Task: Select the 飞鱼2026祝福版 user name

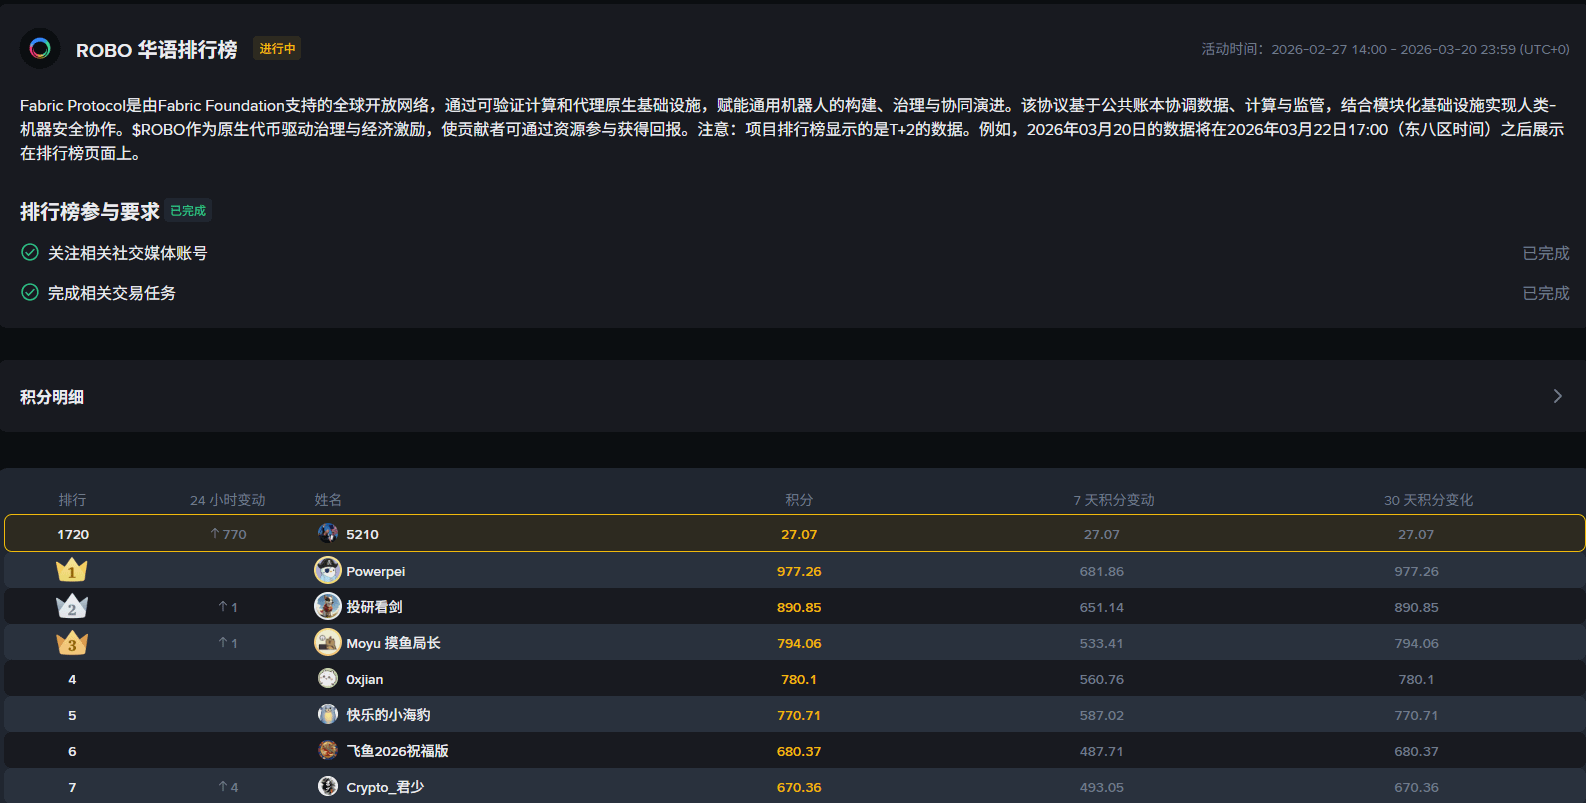Action: (x=398, y=751)
